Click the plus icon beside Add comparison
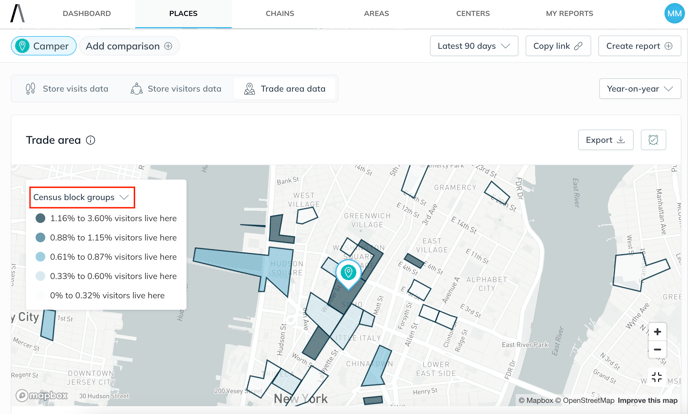This screenshot has width=688, height=414. point(168,46)
